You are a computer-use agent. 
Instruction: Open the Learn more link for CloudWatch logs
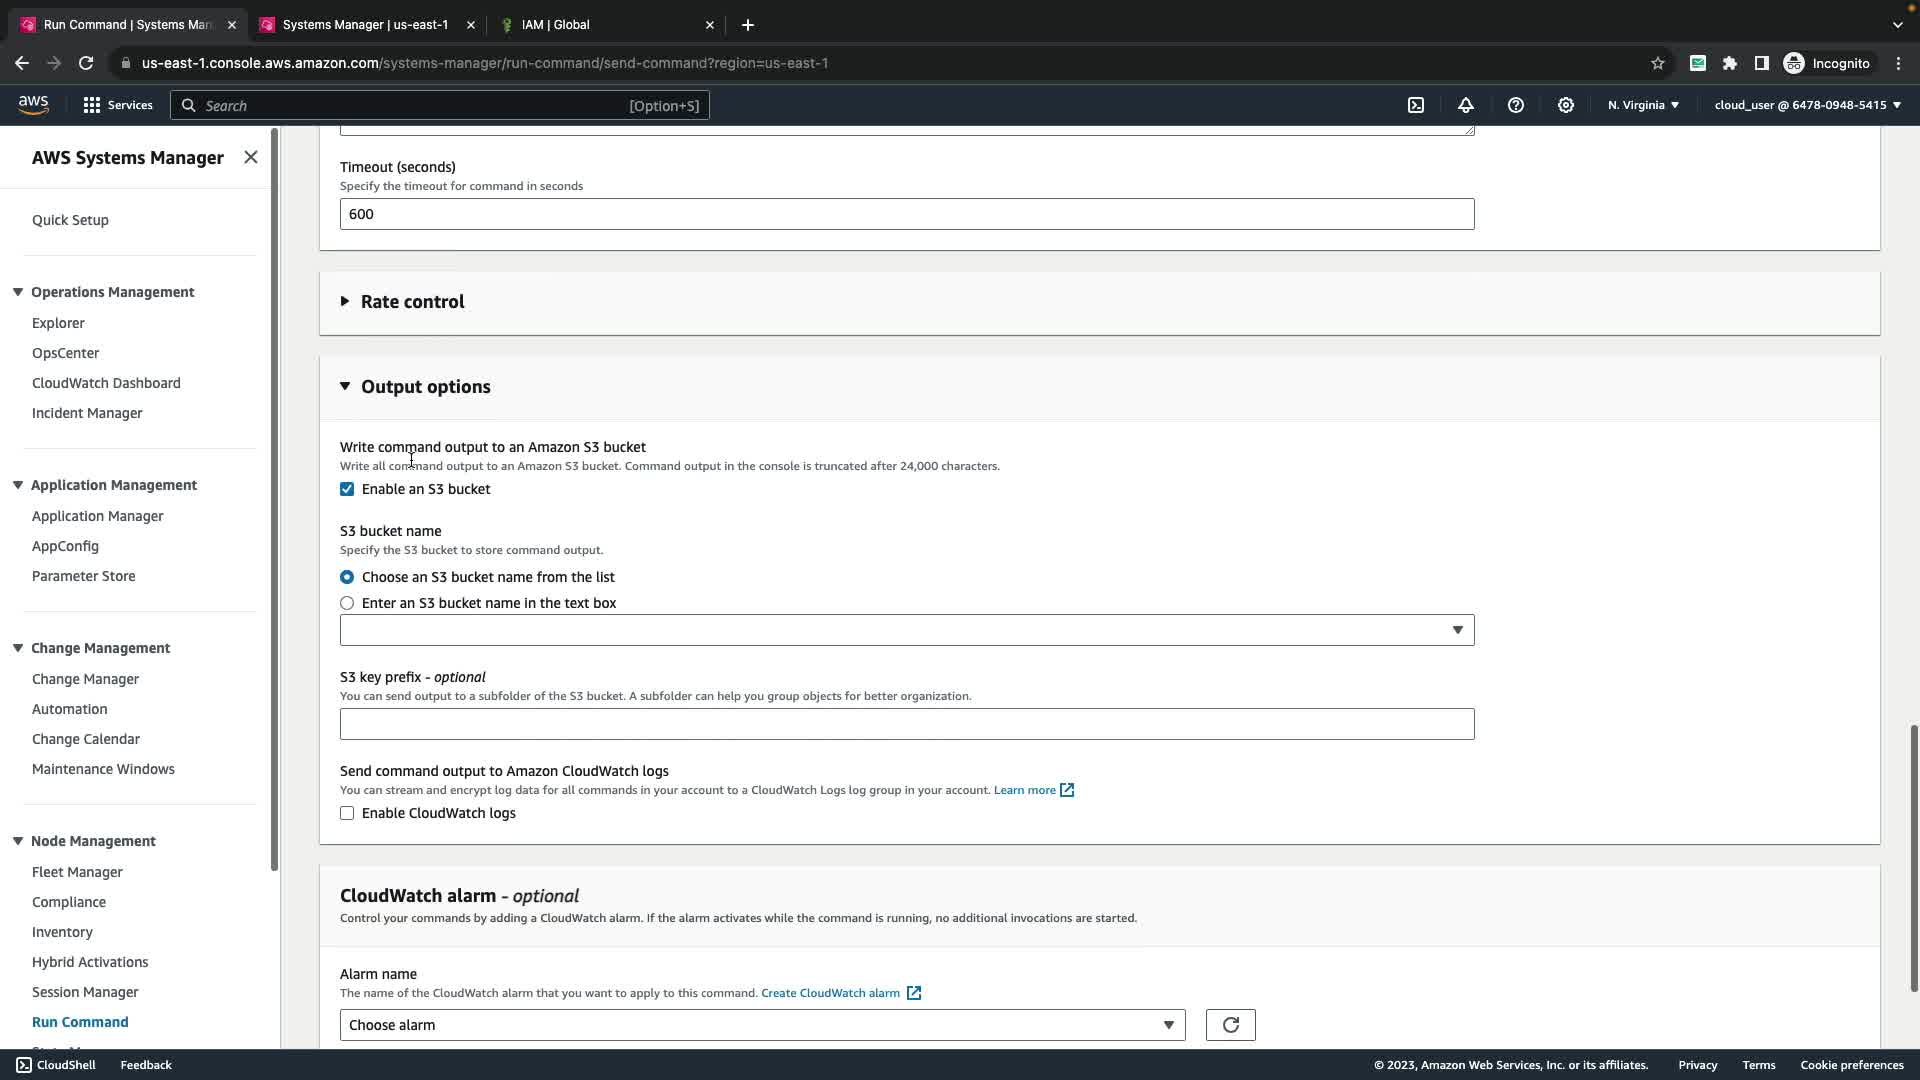[1025, 790]
